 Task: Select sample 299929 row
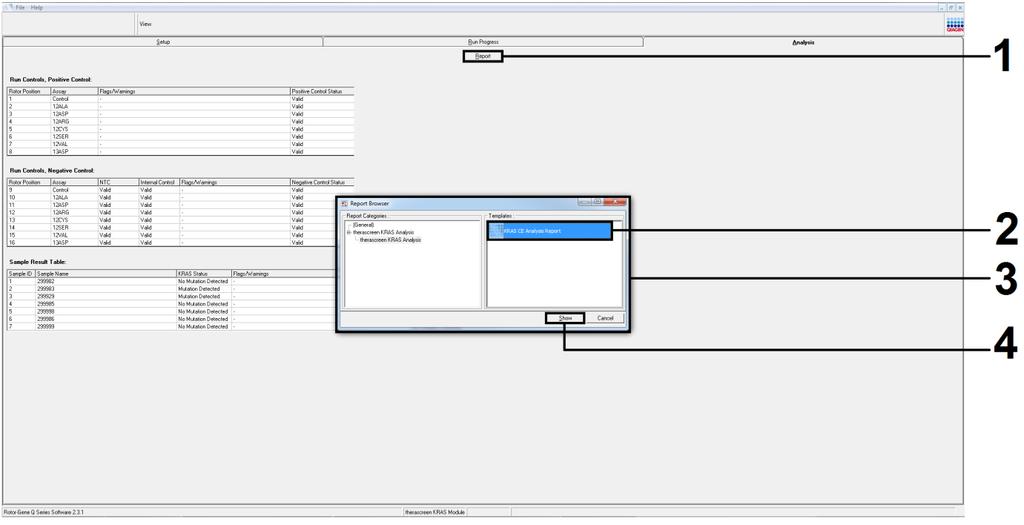[171, 296]
